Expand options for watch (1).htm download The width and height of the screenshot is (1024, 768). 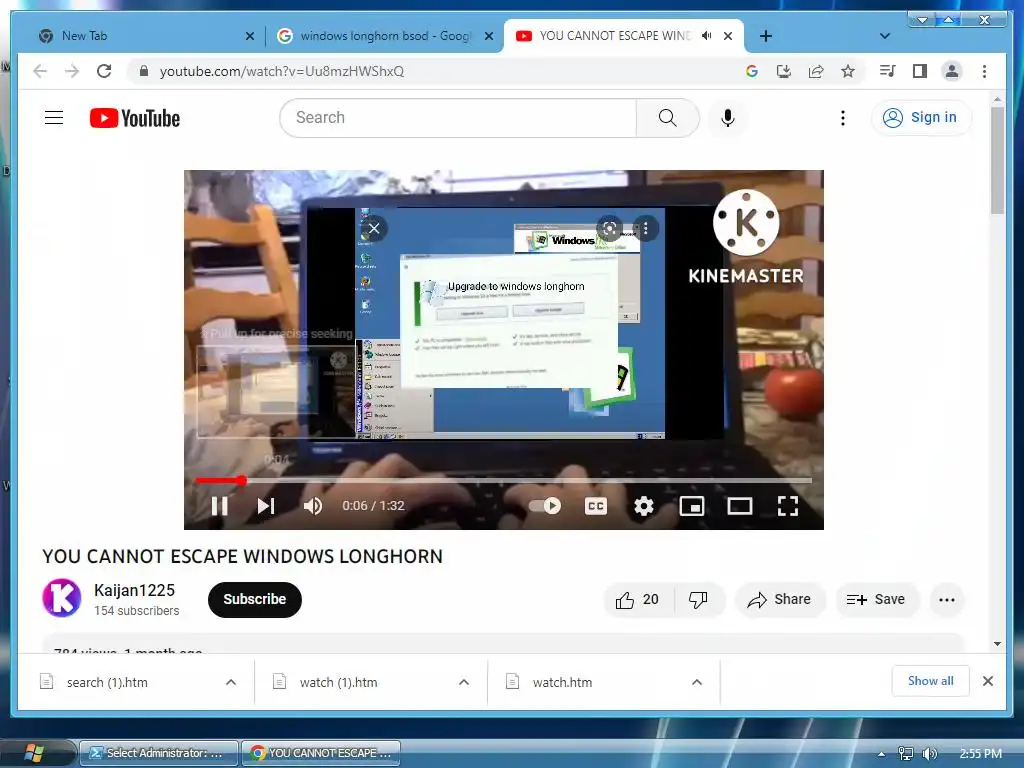coord(464,682)
